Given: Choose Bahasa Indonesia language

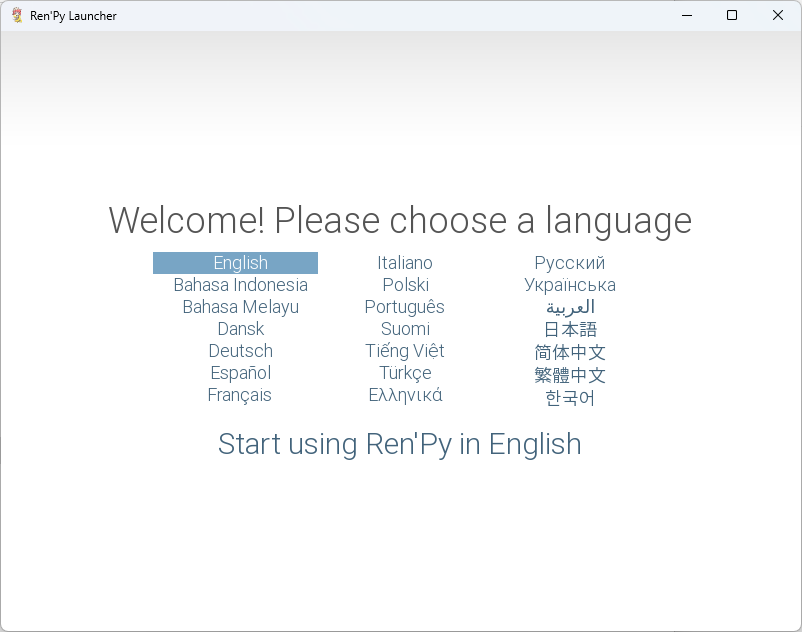Looking at the screenshot, I should point(240,285).
